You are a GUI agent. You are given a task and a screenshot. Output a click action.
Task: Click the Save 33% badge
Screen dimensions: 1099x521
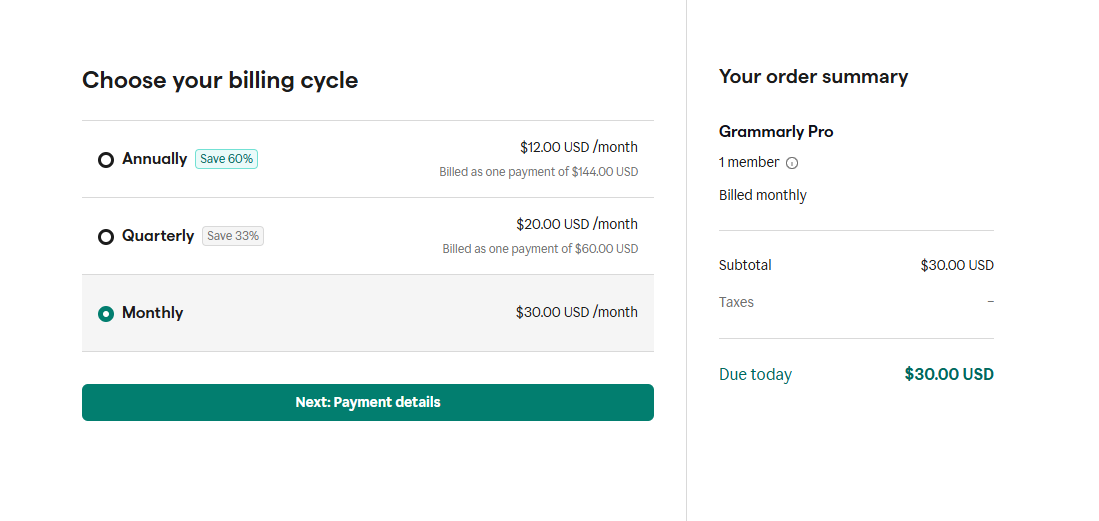233,236
